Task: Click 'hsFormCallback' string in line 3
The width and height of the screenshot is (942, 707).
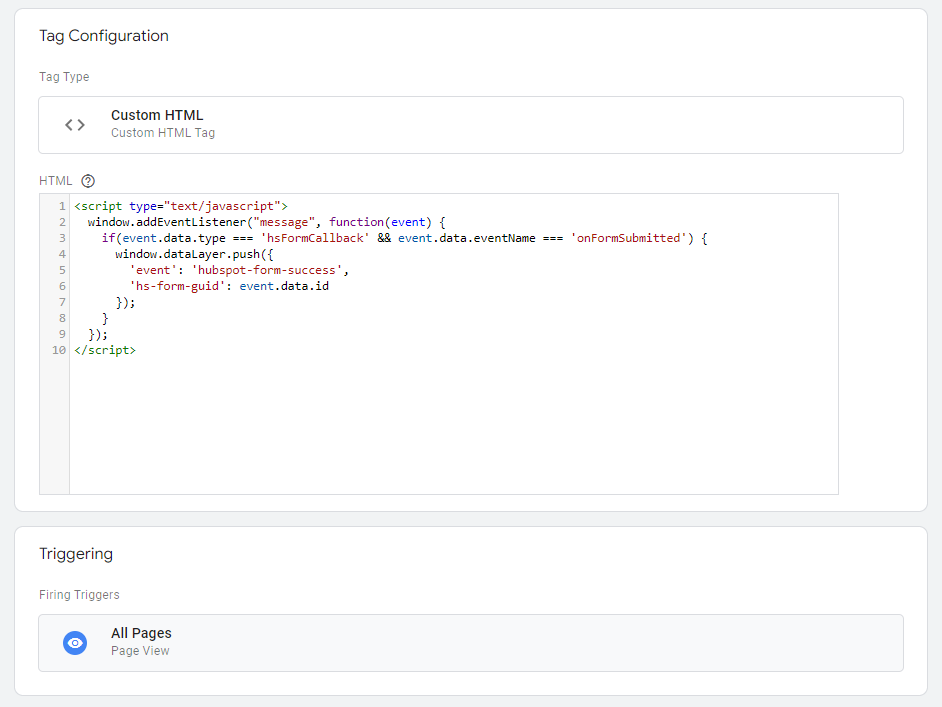Action: point(315,238)
